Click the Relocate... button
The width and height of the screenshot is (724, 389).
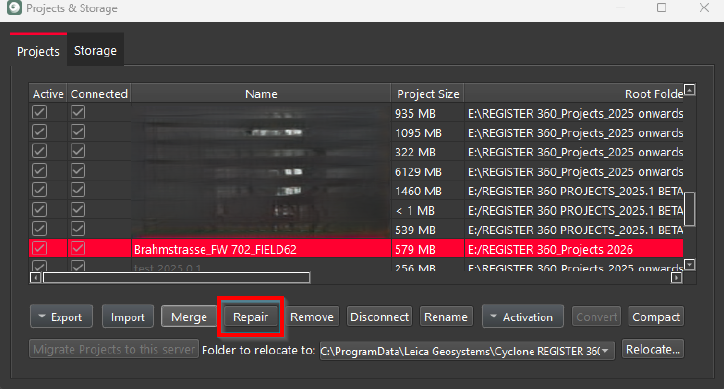[653, 350]
